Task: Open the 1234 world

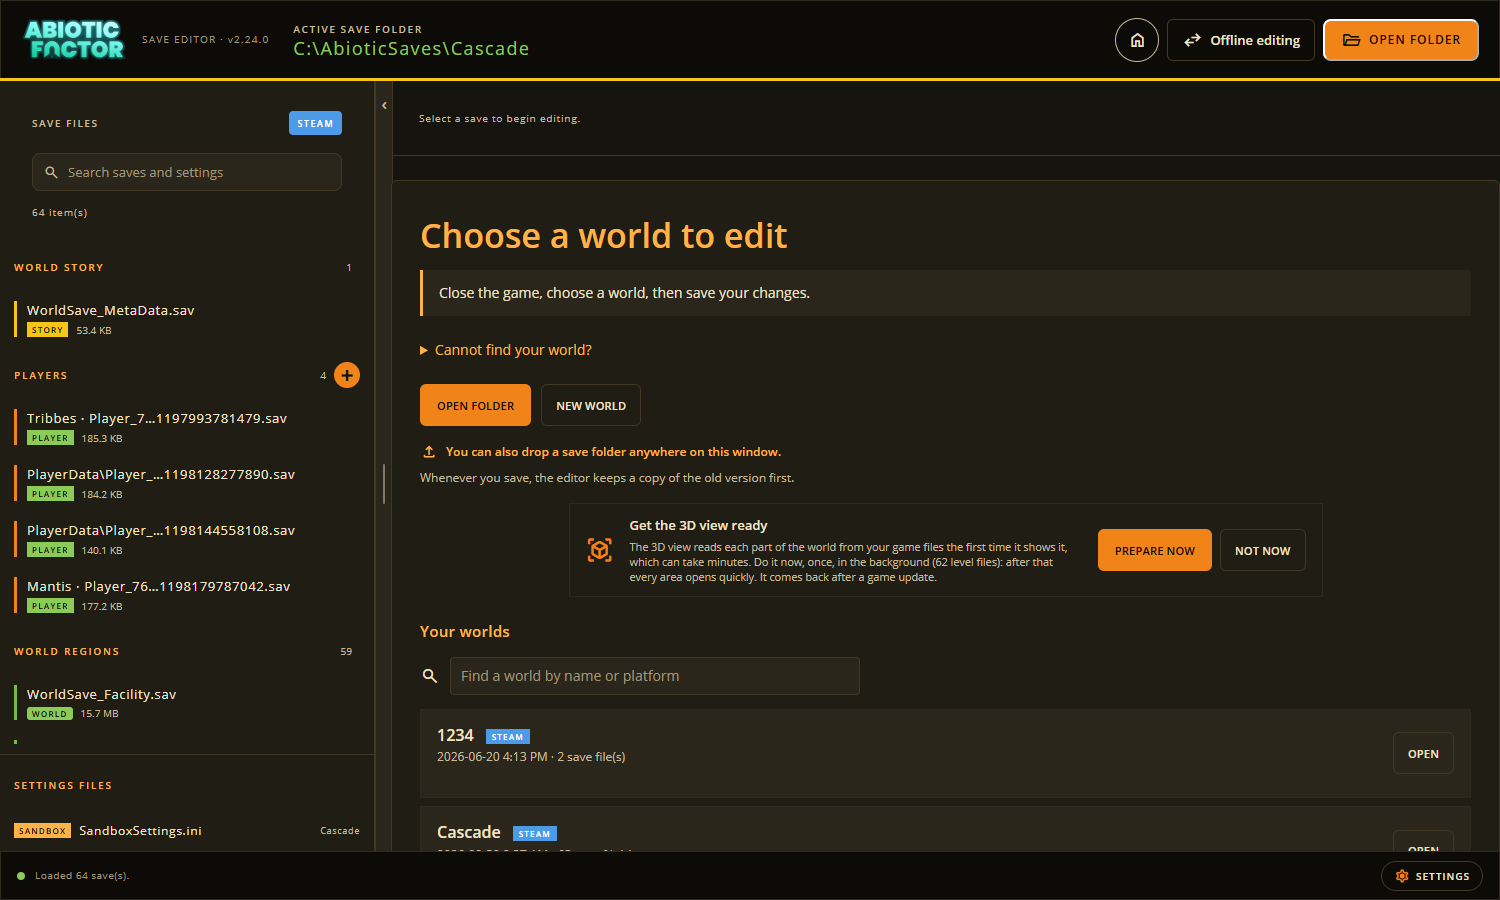Action: [x=1423, y=753]
